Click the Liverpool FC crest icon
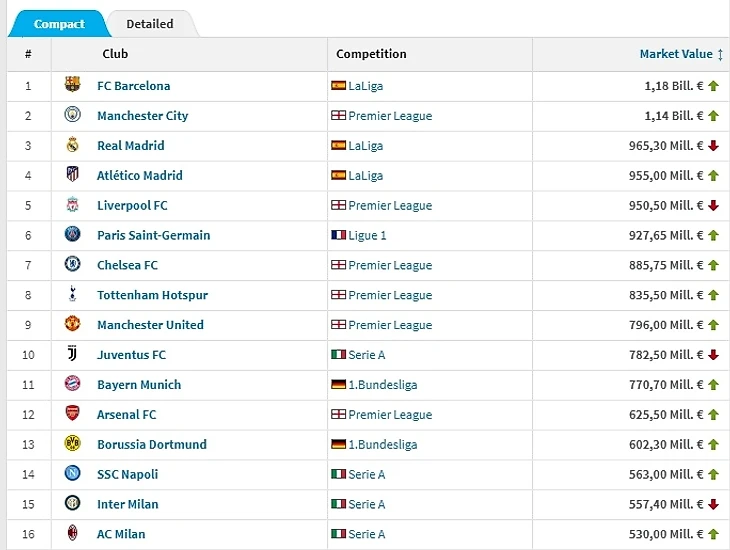 coord(72,205)
